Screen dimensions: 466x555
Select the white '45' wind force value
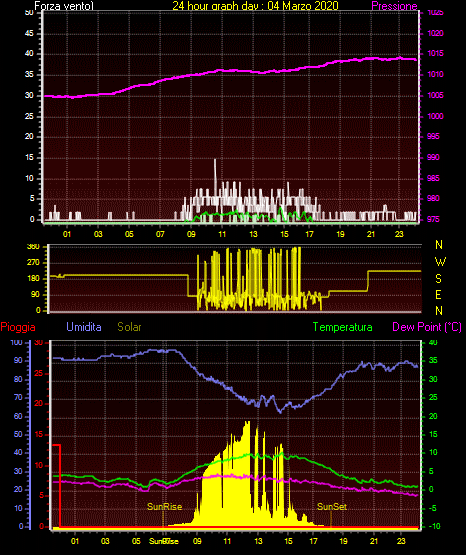tap(29, 33)
